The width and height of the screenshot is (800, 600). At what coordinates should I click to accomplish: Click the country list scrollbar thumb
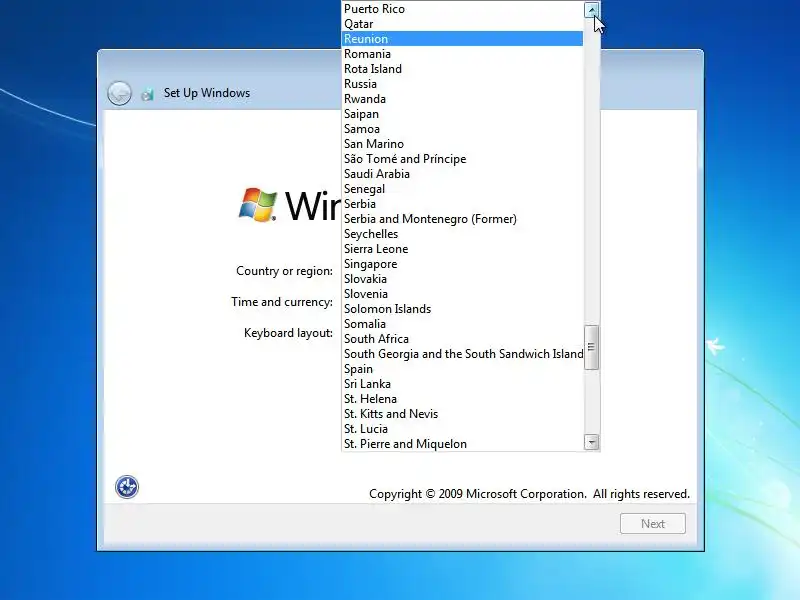591,347
